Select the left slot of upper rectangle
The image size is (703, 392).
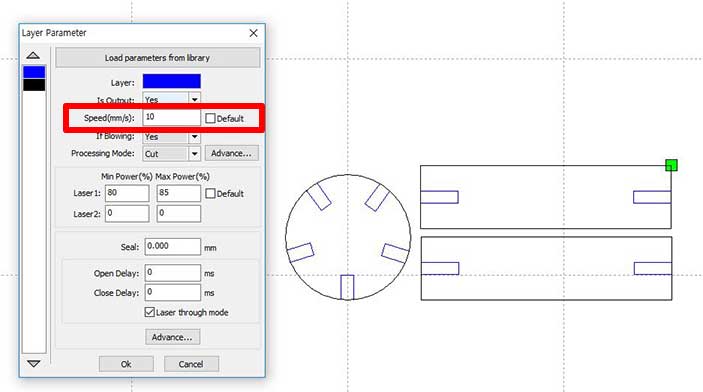439,197
